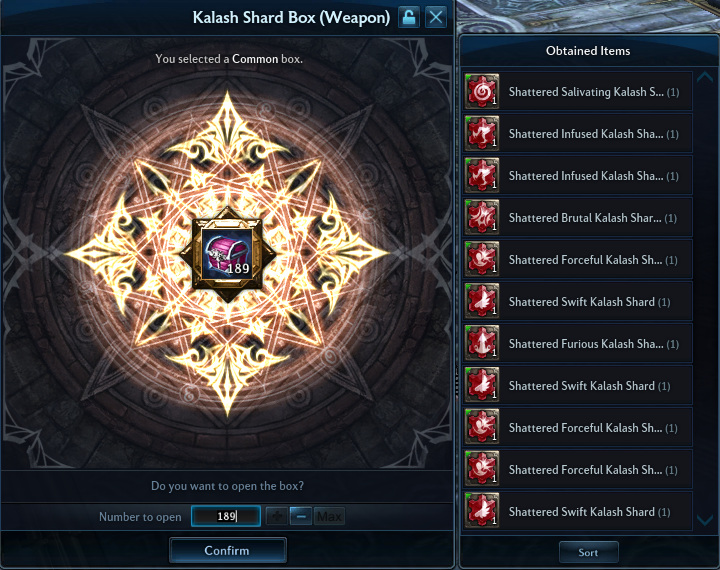720x570 pixels.
Task: Toggle the window lock icon
Action: tap(409, 17)
